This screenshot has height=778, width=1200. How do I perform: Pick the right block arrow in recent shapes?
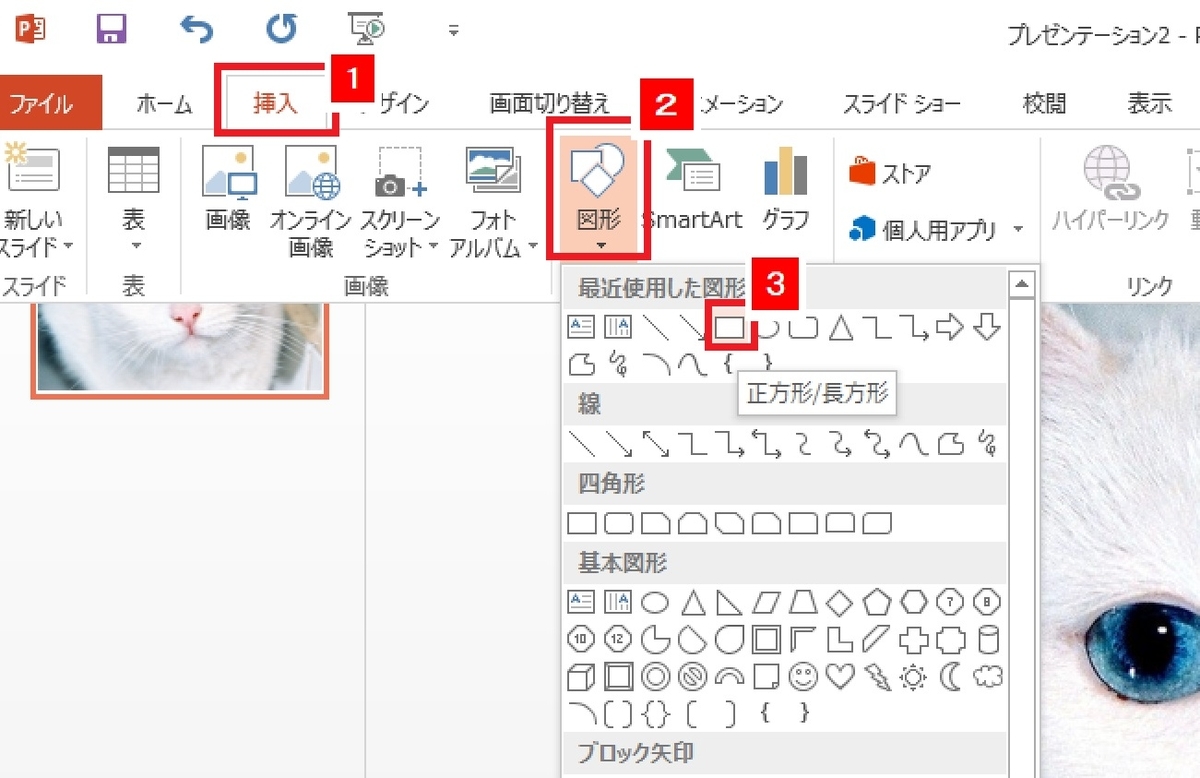coord(950,327)
